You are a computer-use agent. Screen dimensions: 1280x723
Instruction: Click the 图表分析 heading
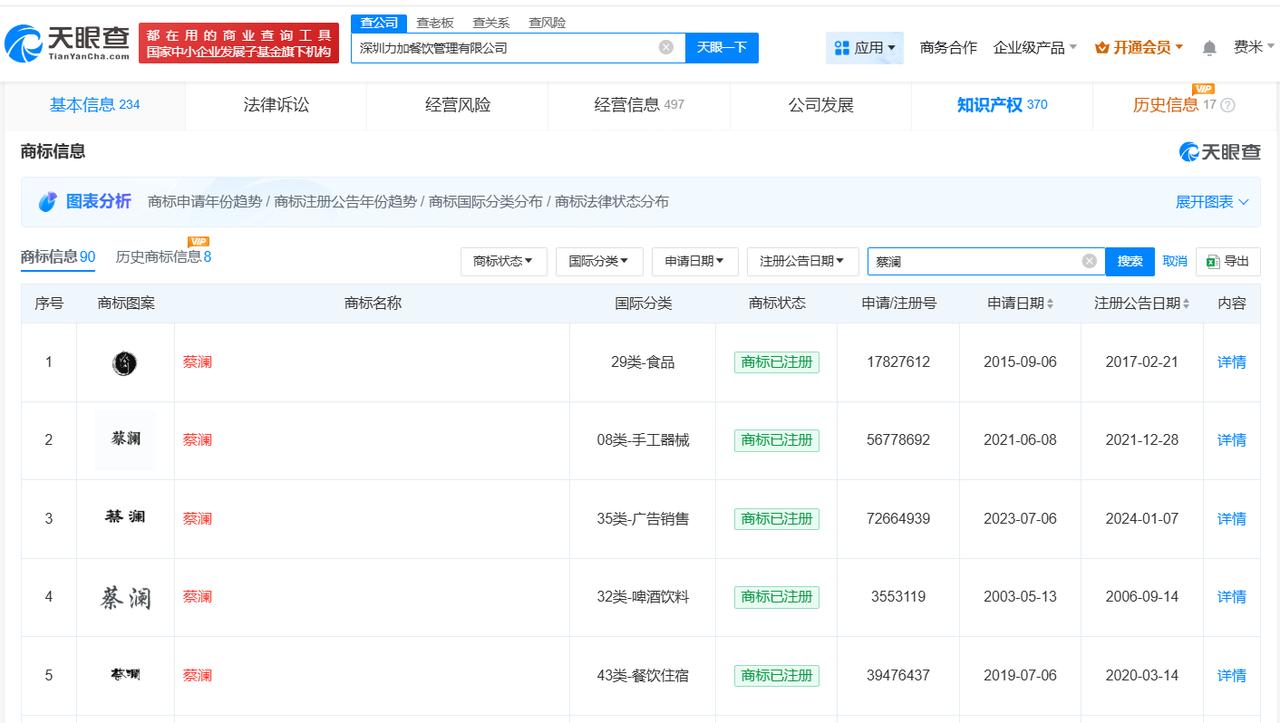(x=98, y=202)
